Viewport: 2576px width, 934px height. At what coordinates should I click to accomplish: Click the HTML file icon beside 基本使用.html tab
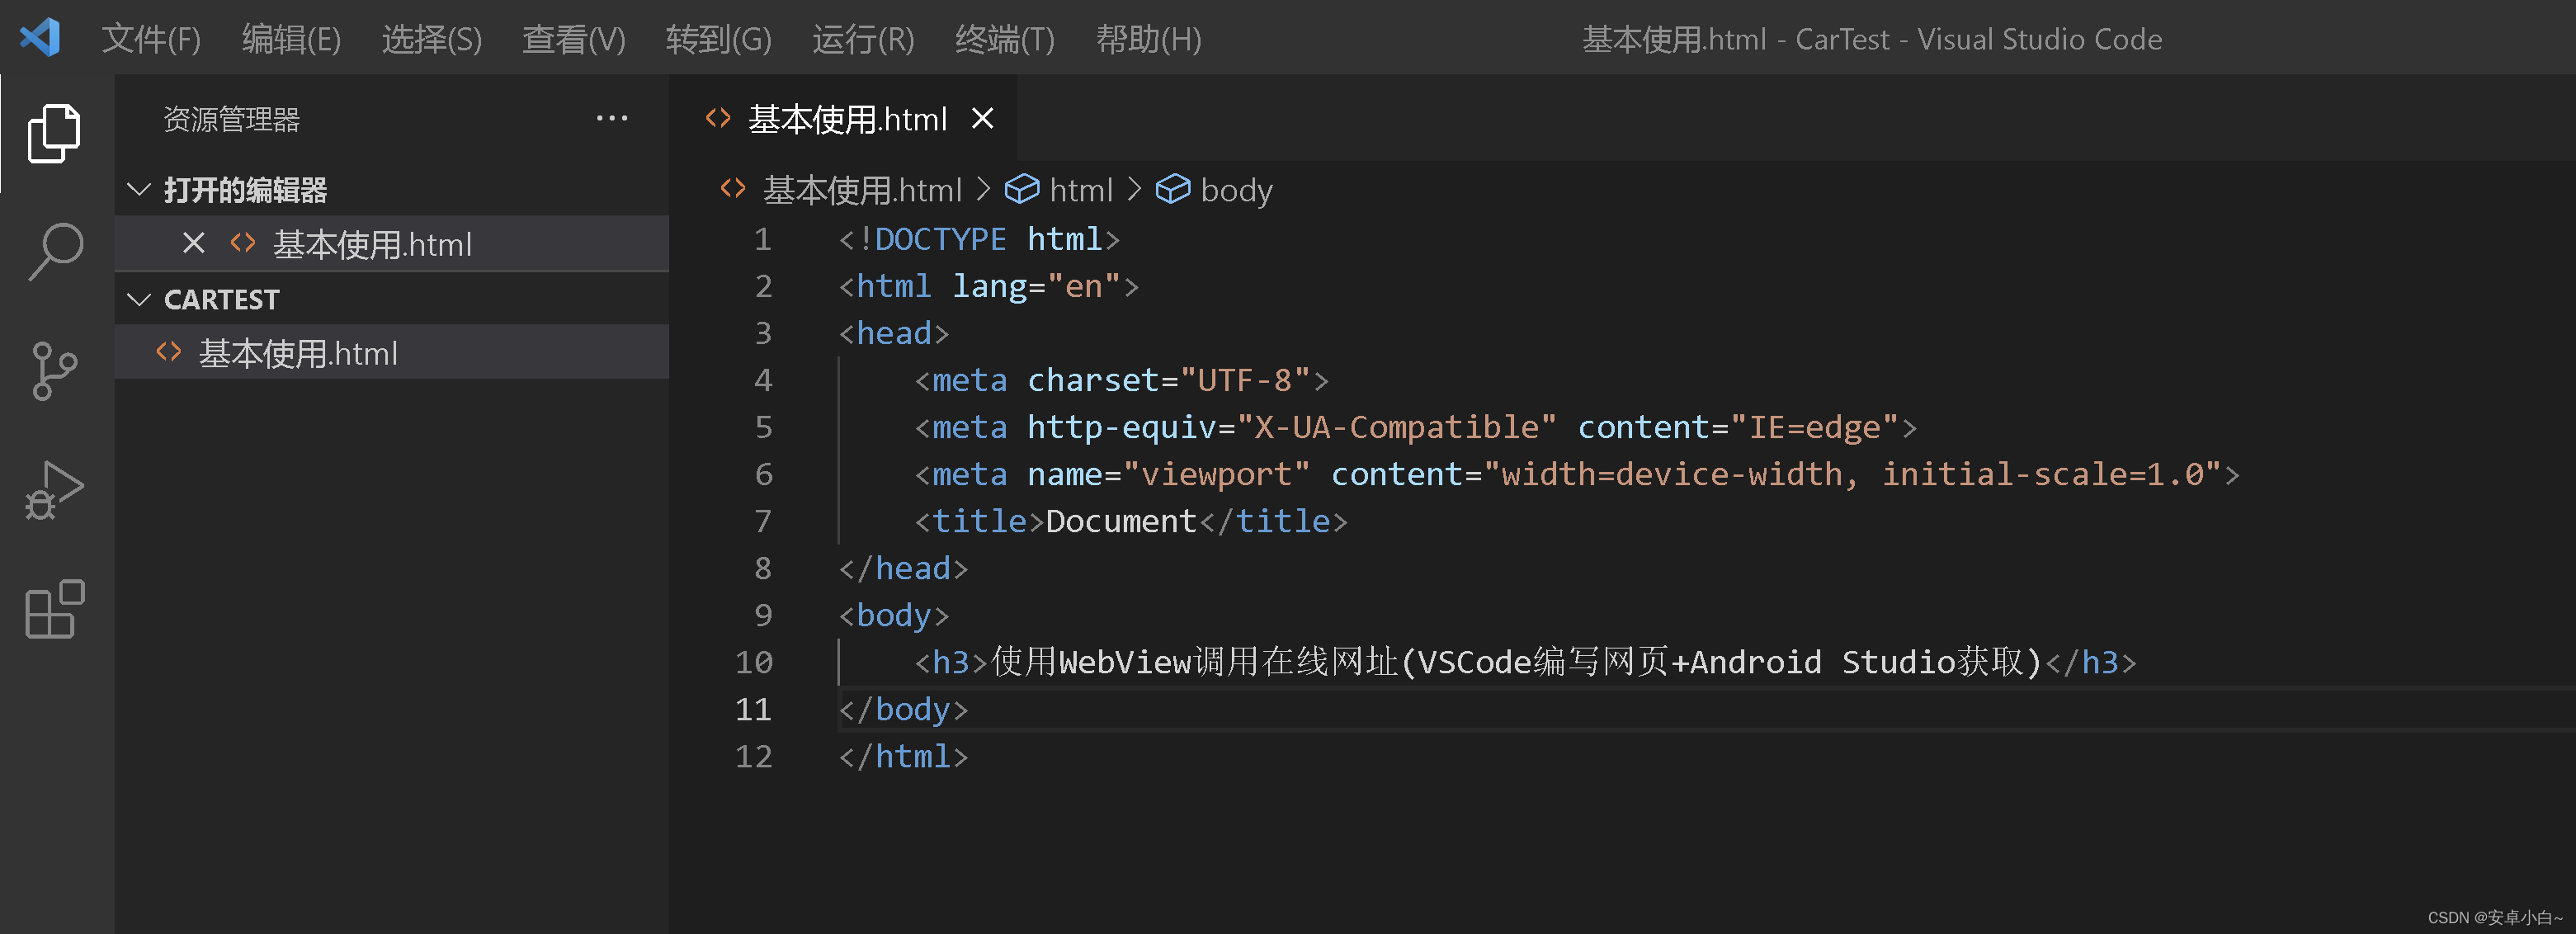click(716, 119)
